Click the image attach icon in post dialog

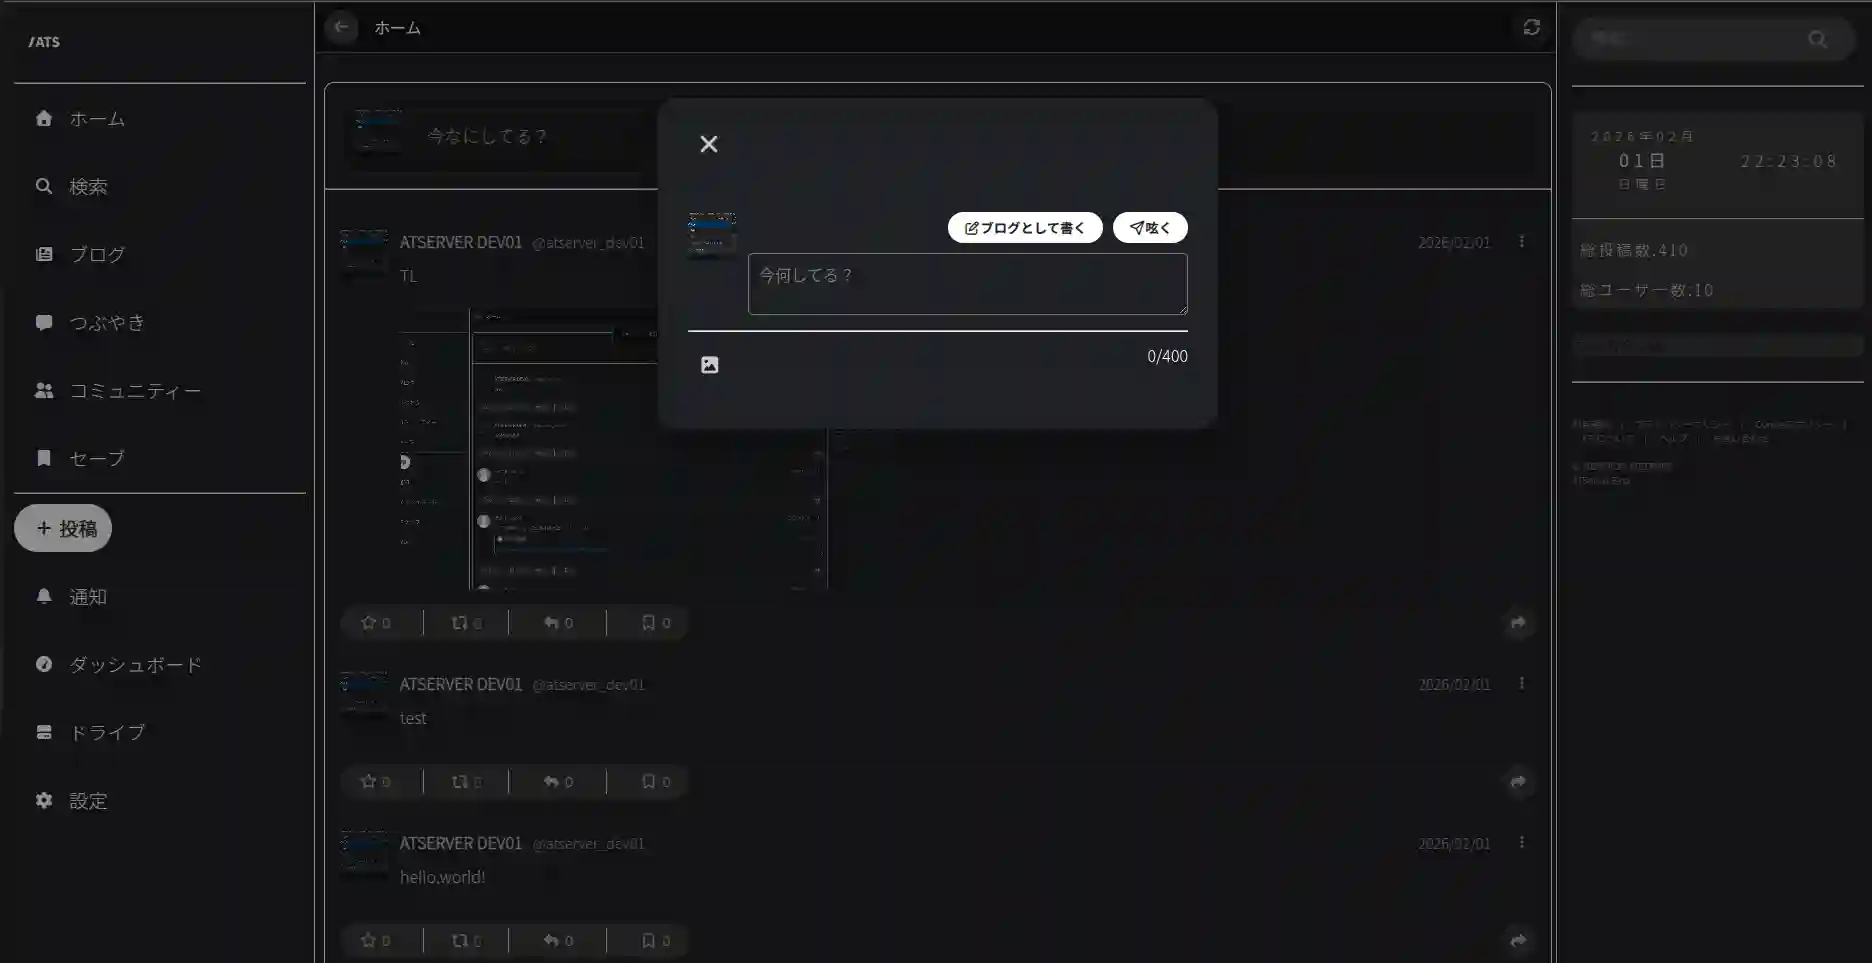709,364
